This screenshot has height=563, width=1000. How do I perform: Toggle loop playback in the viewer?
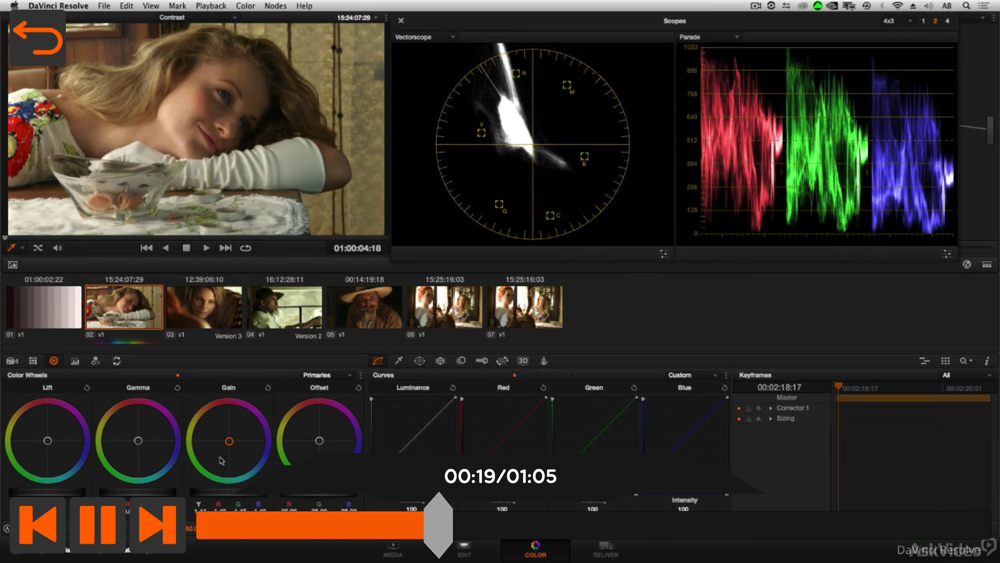pos(245,248)
